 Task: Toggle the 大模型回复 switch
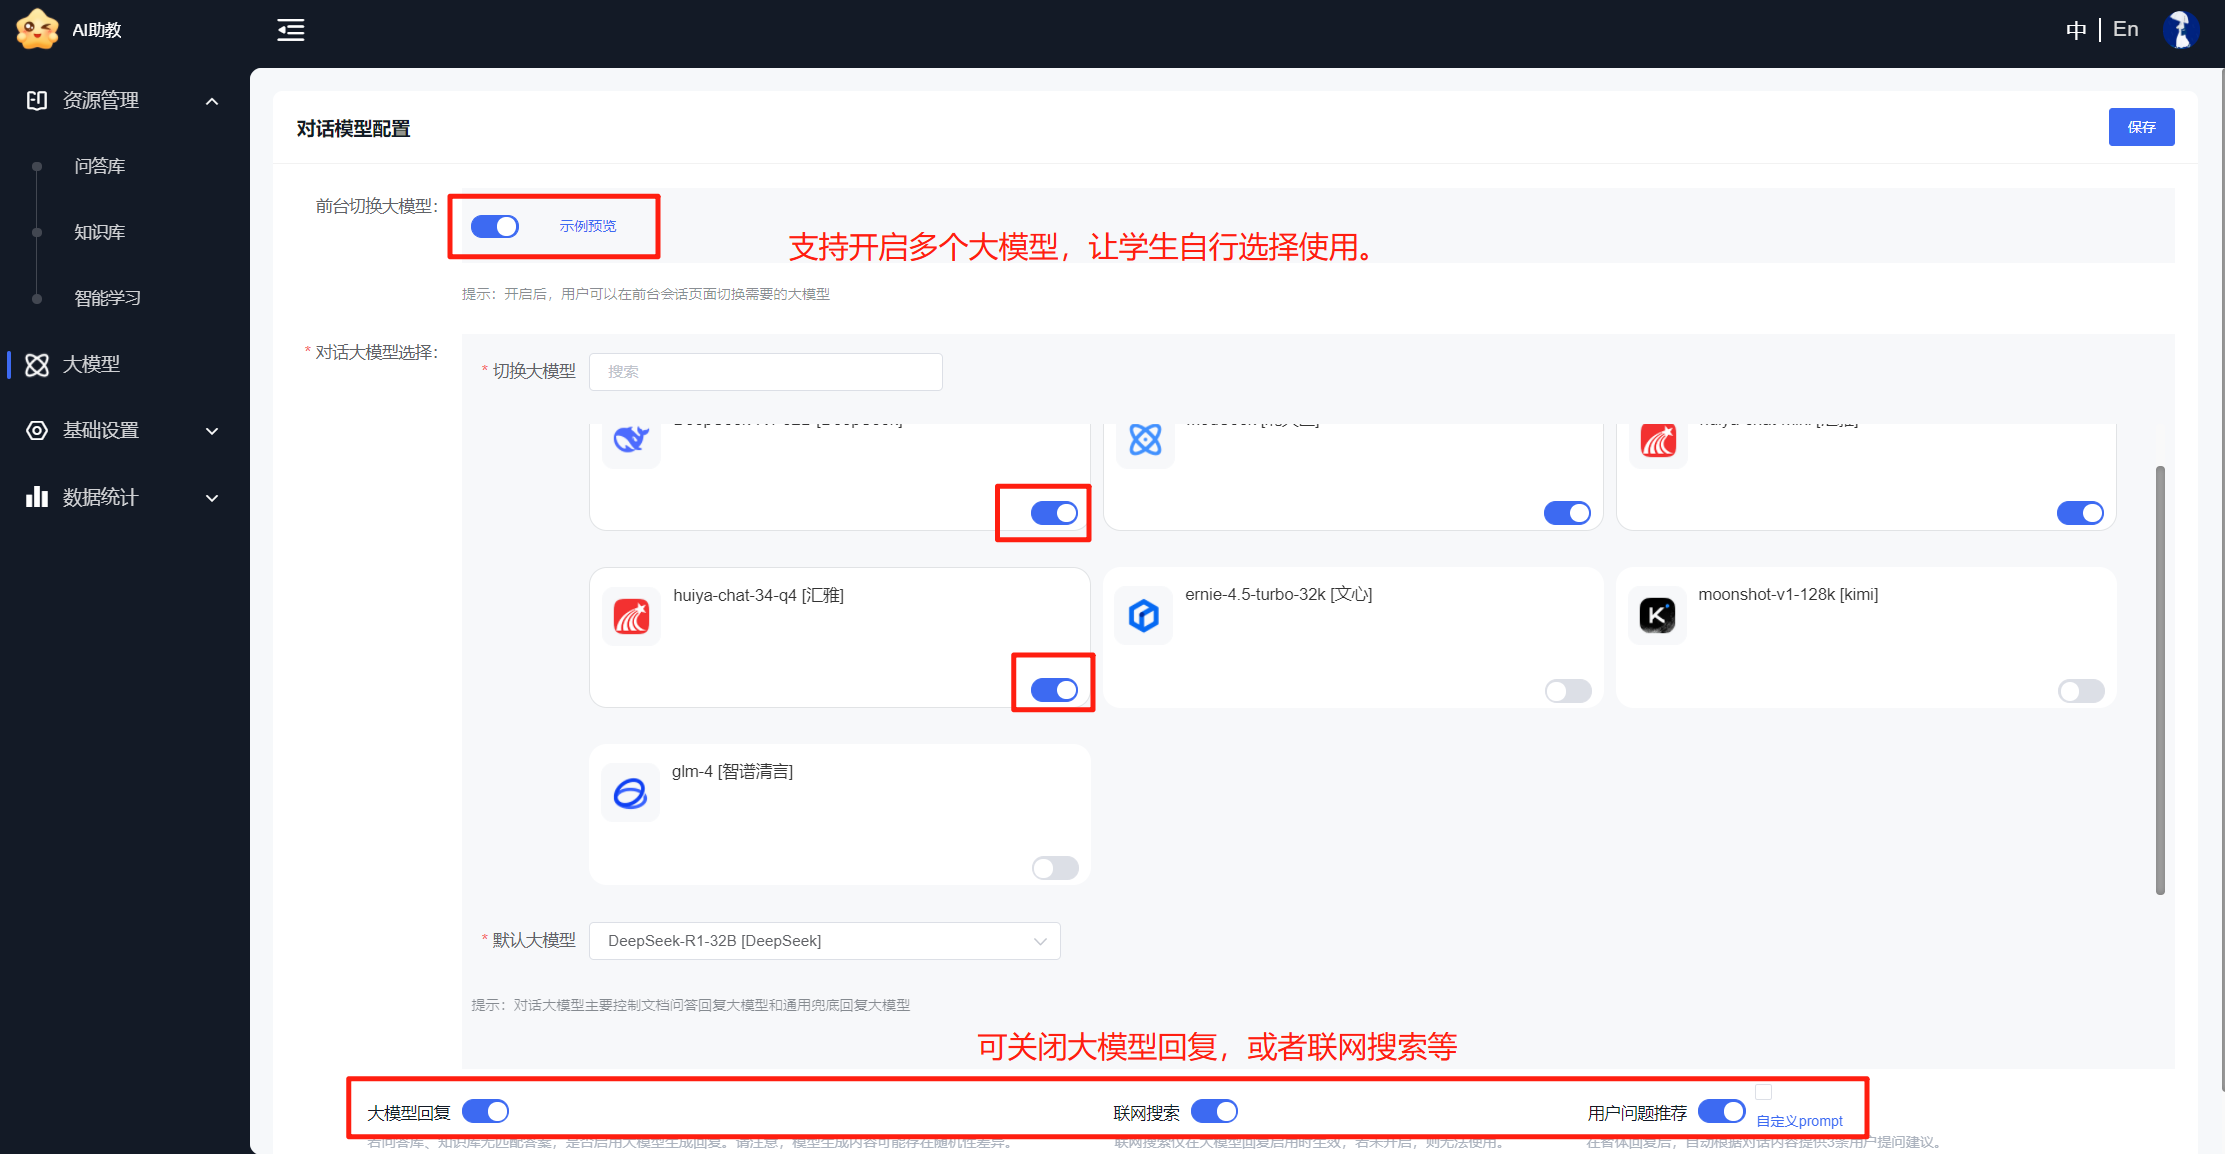[485, 1111]
